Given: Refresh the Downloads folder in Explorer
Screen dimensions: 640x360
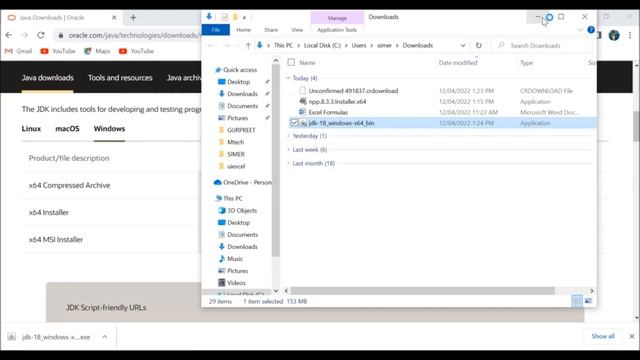Looking at the screenshot, I should (479, 45).
